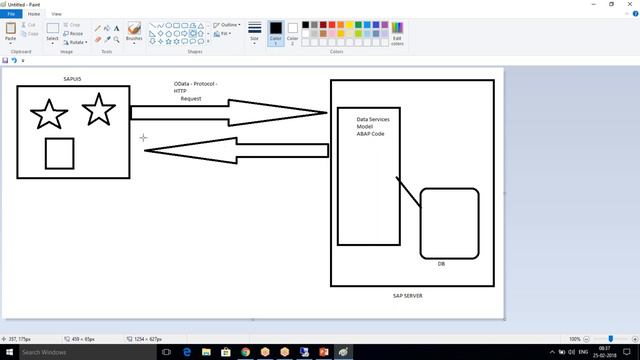Select Color 1 foreground box
This screenshot has height=360, width=640.
pyautogui.click(x=276, y=33)
